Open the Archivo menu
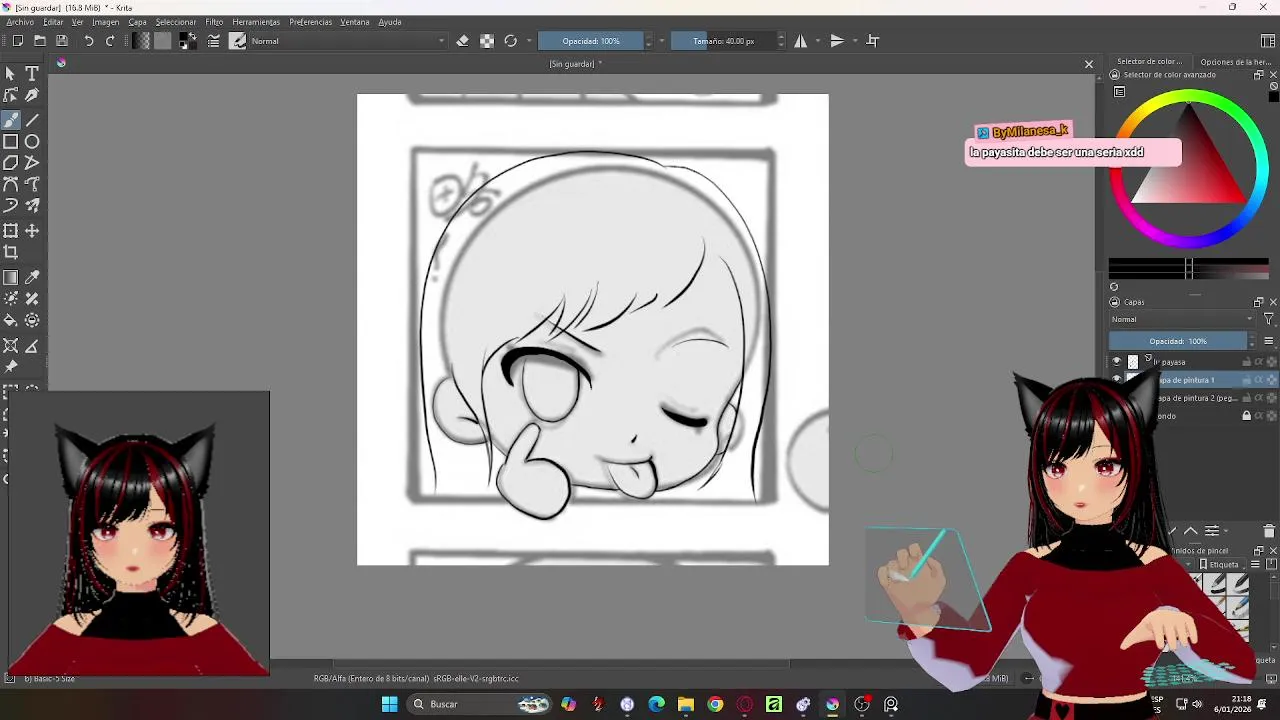Screen dimensions: 1280x720 pyautogui.click(x=20, y=22)
